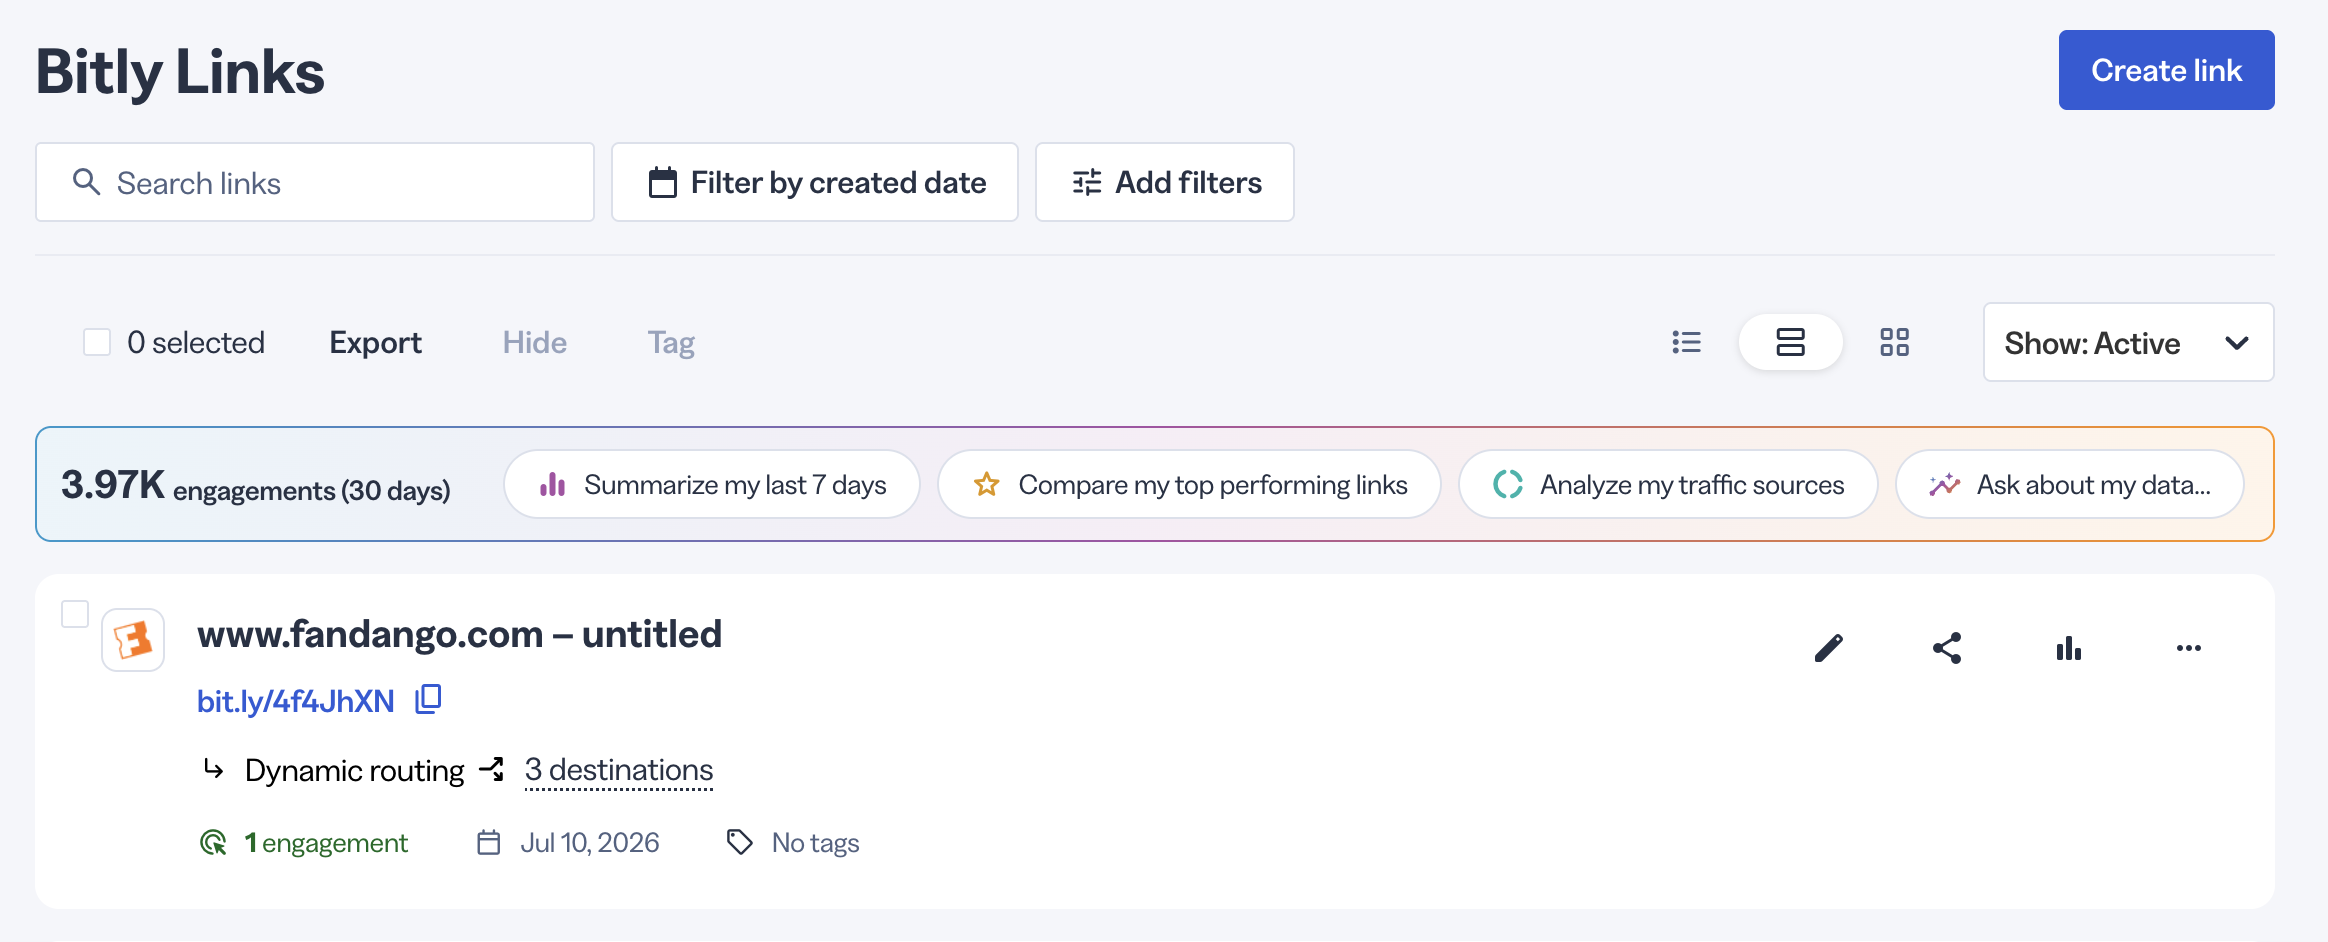Toggle the select-all links checkbox
2328x942 pixels.
click(97, 342)
